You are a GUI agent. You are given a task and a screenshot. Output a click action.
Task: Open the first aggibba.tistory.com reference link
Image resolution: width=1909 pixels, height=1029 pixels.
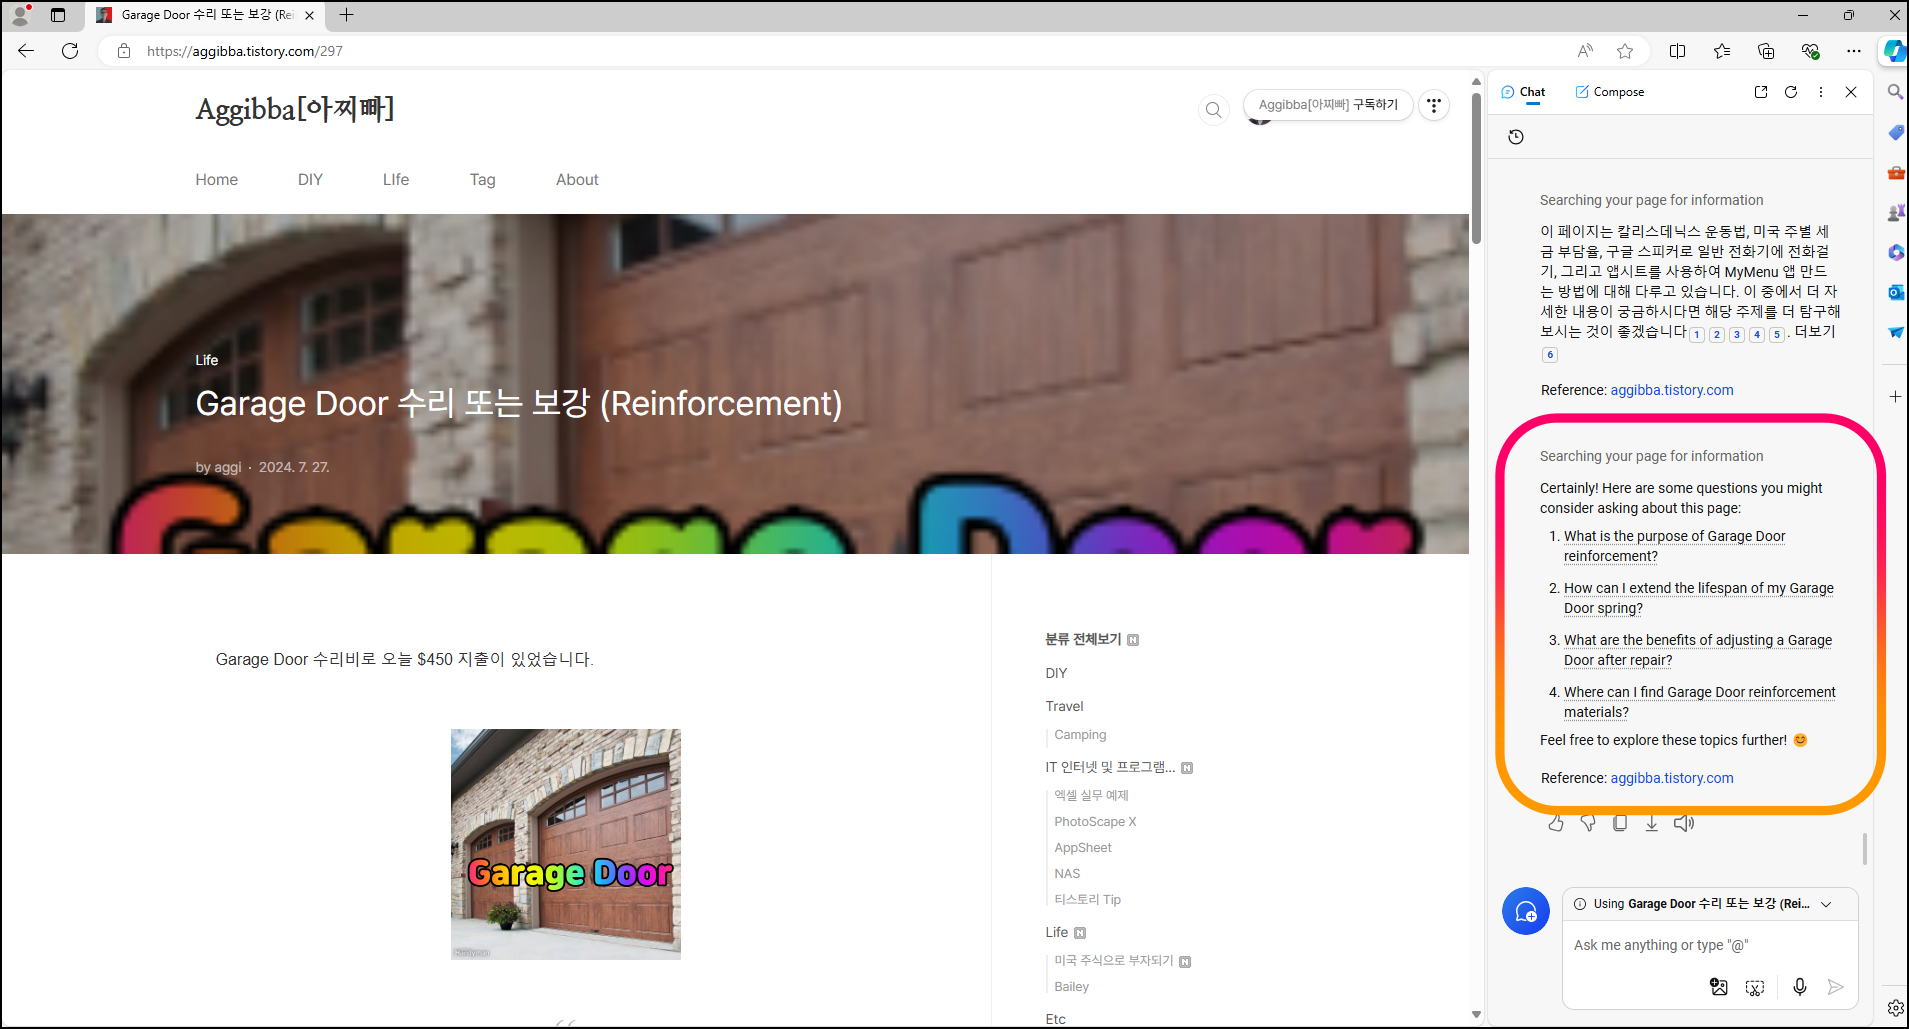tap(1672, 390)
